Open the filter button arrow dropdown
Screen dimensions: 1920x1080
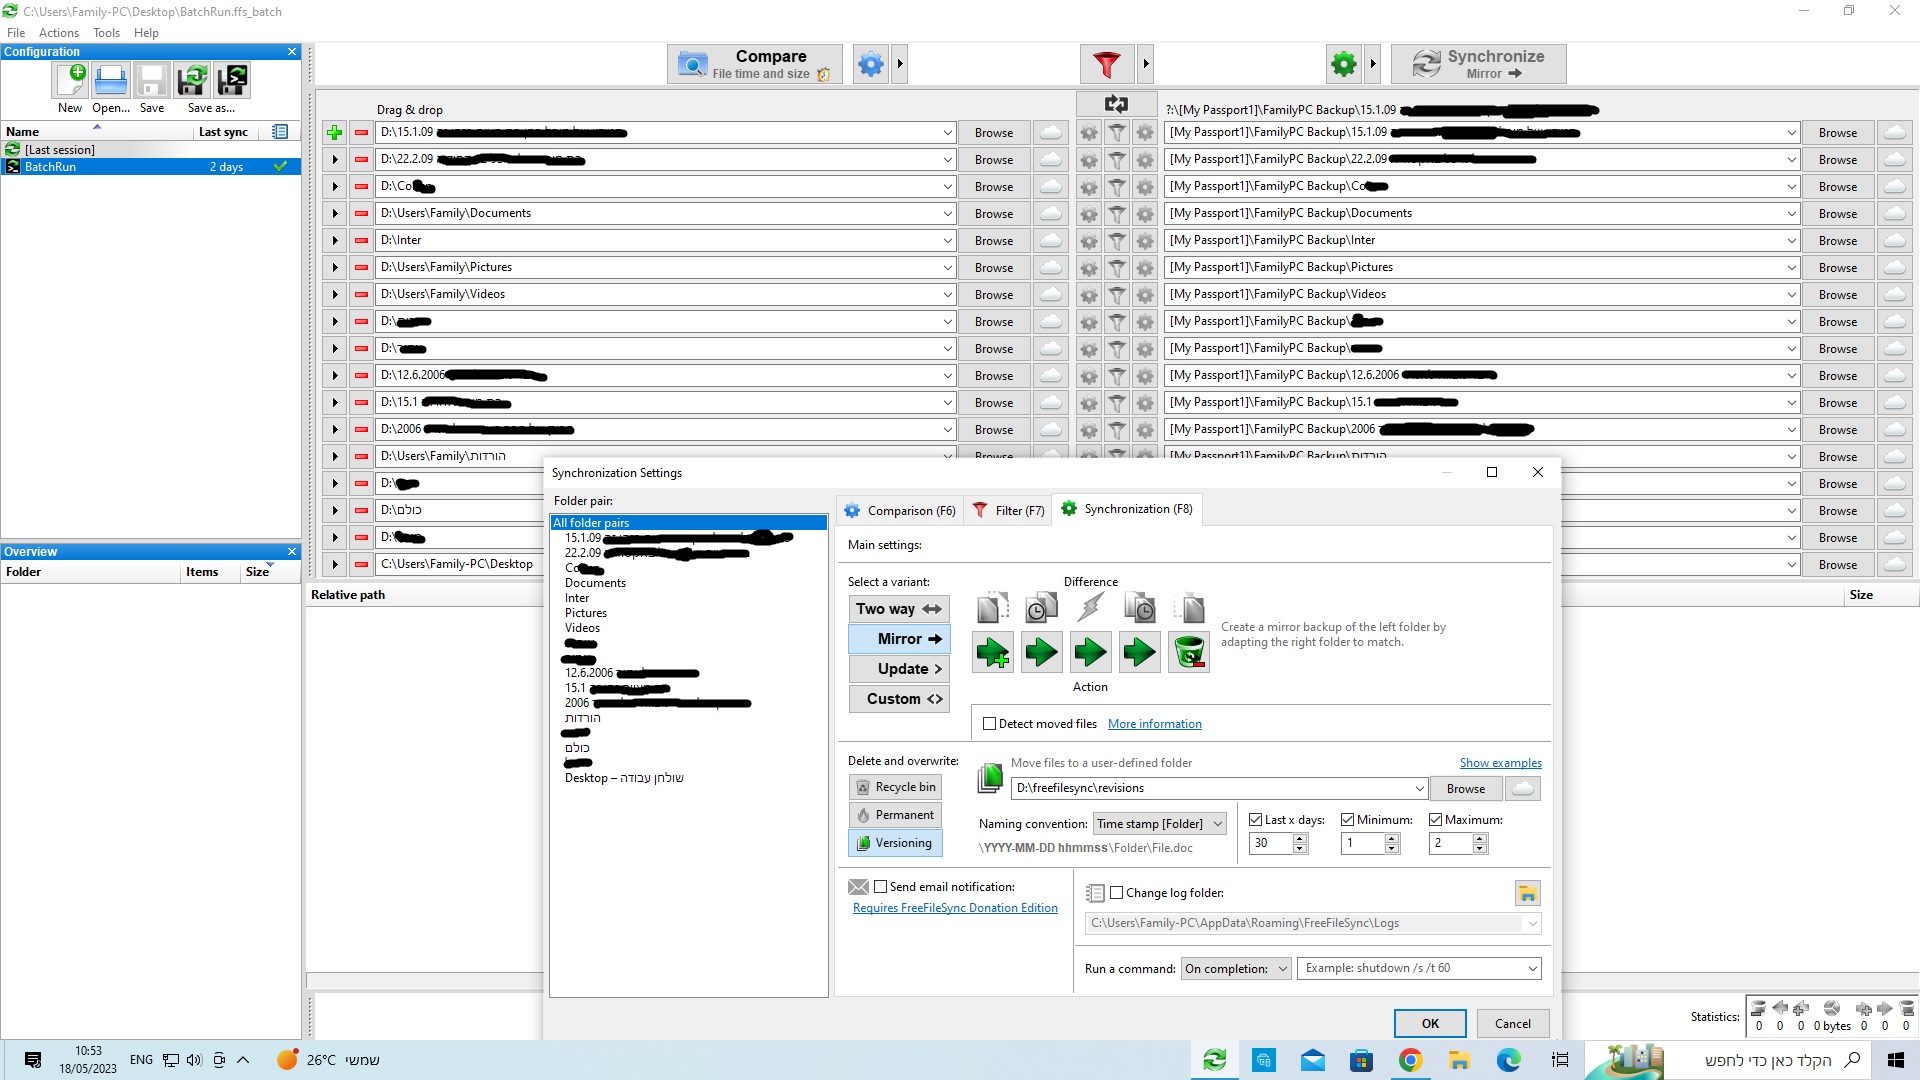tap(1146, 64)
